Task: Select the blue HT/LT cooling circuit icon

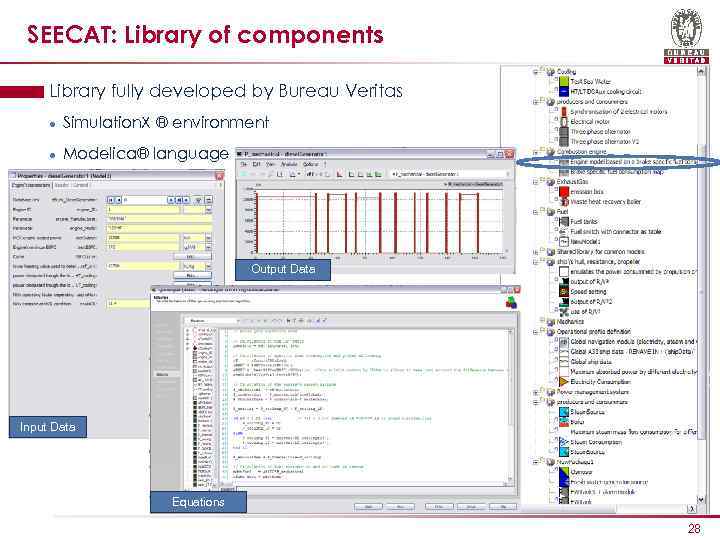Action: click(564, 91)
